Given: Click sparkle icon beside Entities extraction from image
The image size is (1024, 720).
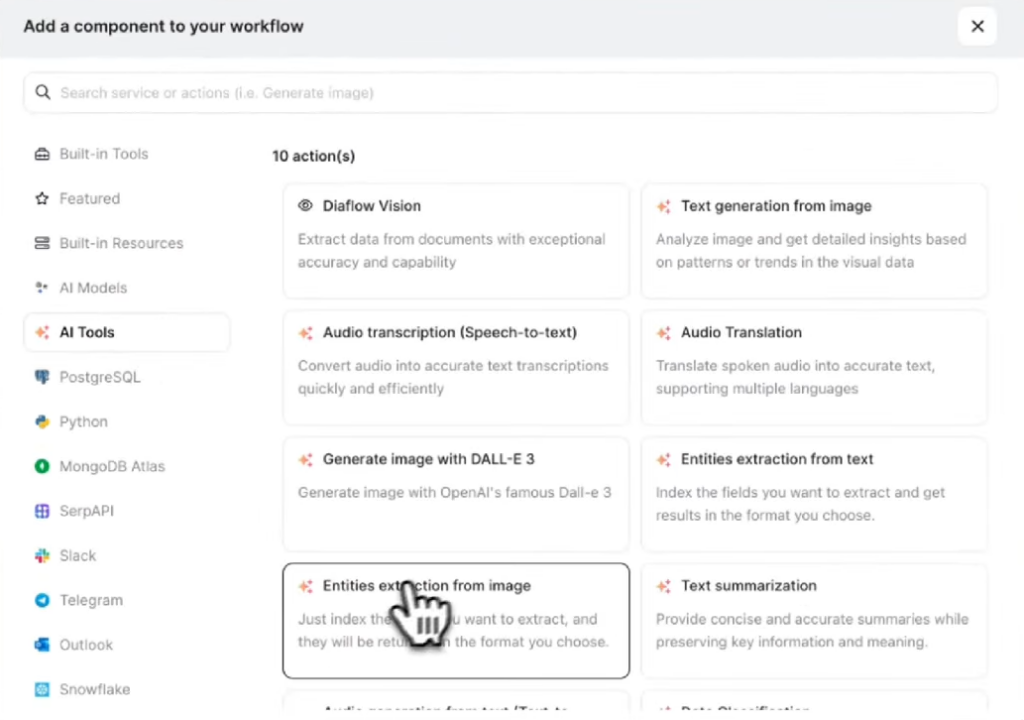Looking at the screenshot, I should coord(306,586).
